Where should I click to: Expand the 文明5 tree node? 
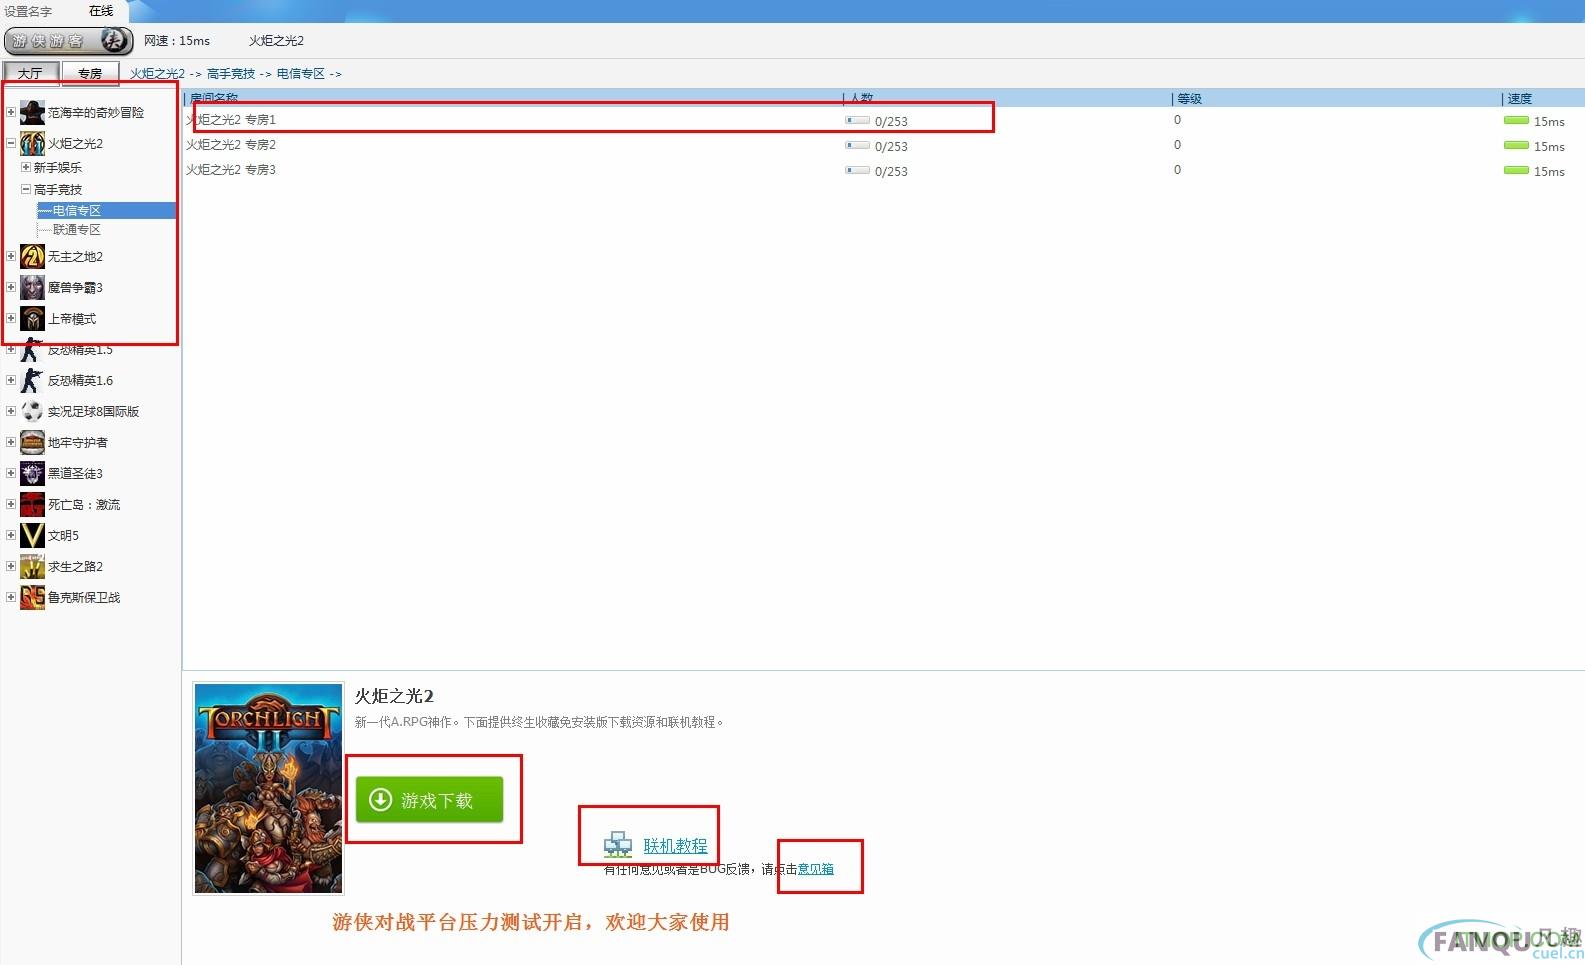click(x=11, y=535)
